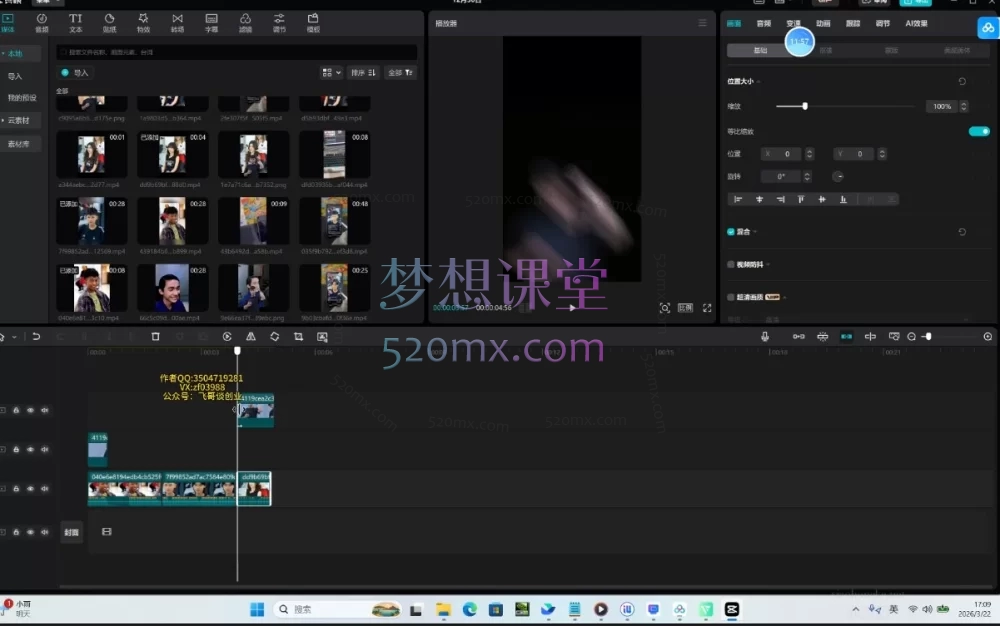
Task: Click the 导入 (Import) button
Action: [x=76, y=73]
